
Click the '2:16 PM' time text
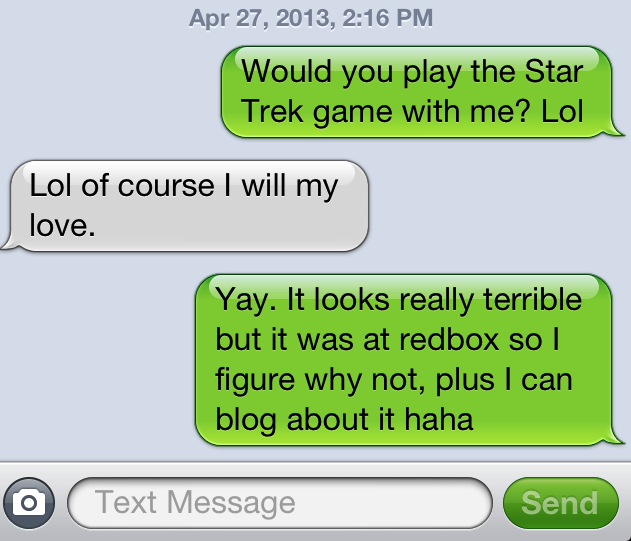coord(388,18)
